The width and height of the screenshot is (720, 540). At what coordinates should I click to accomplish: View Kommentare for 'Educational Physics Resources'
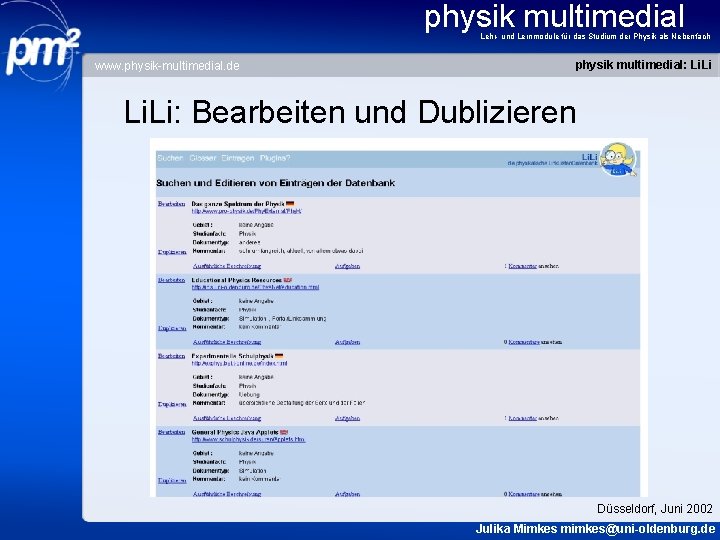pyautogui.click(x=524, y=342)
